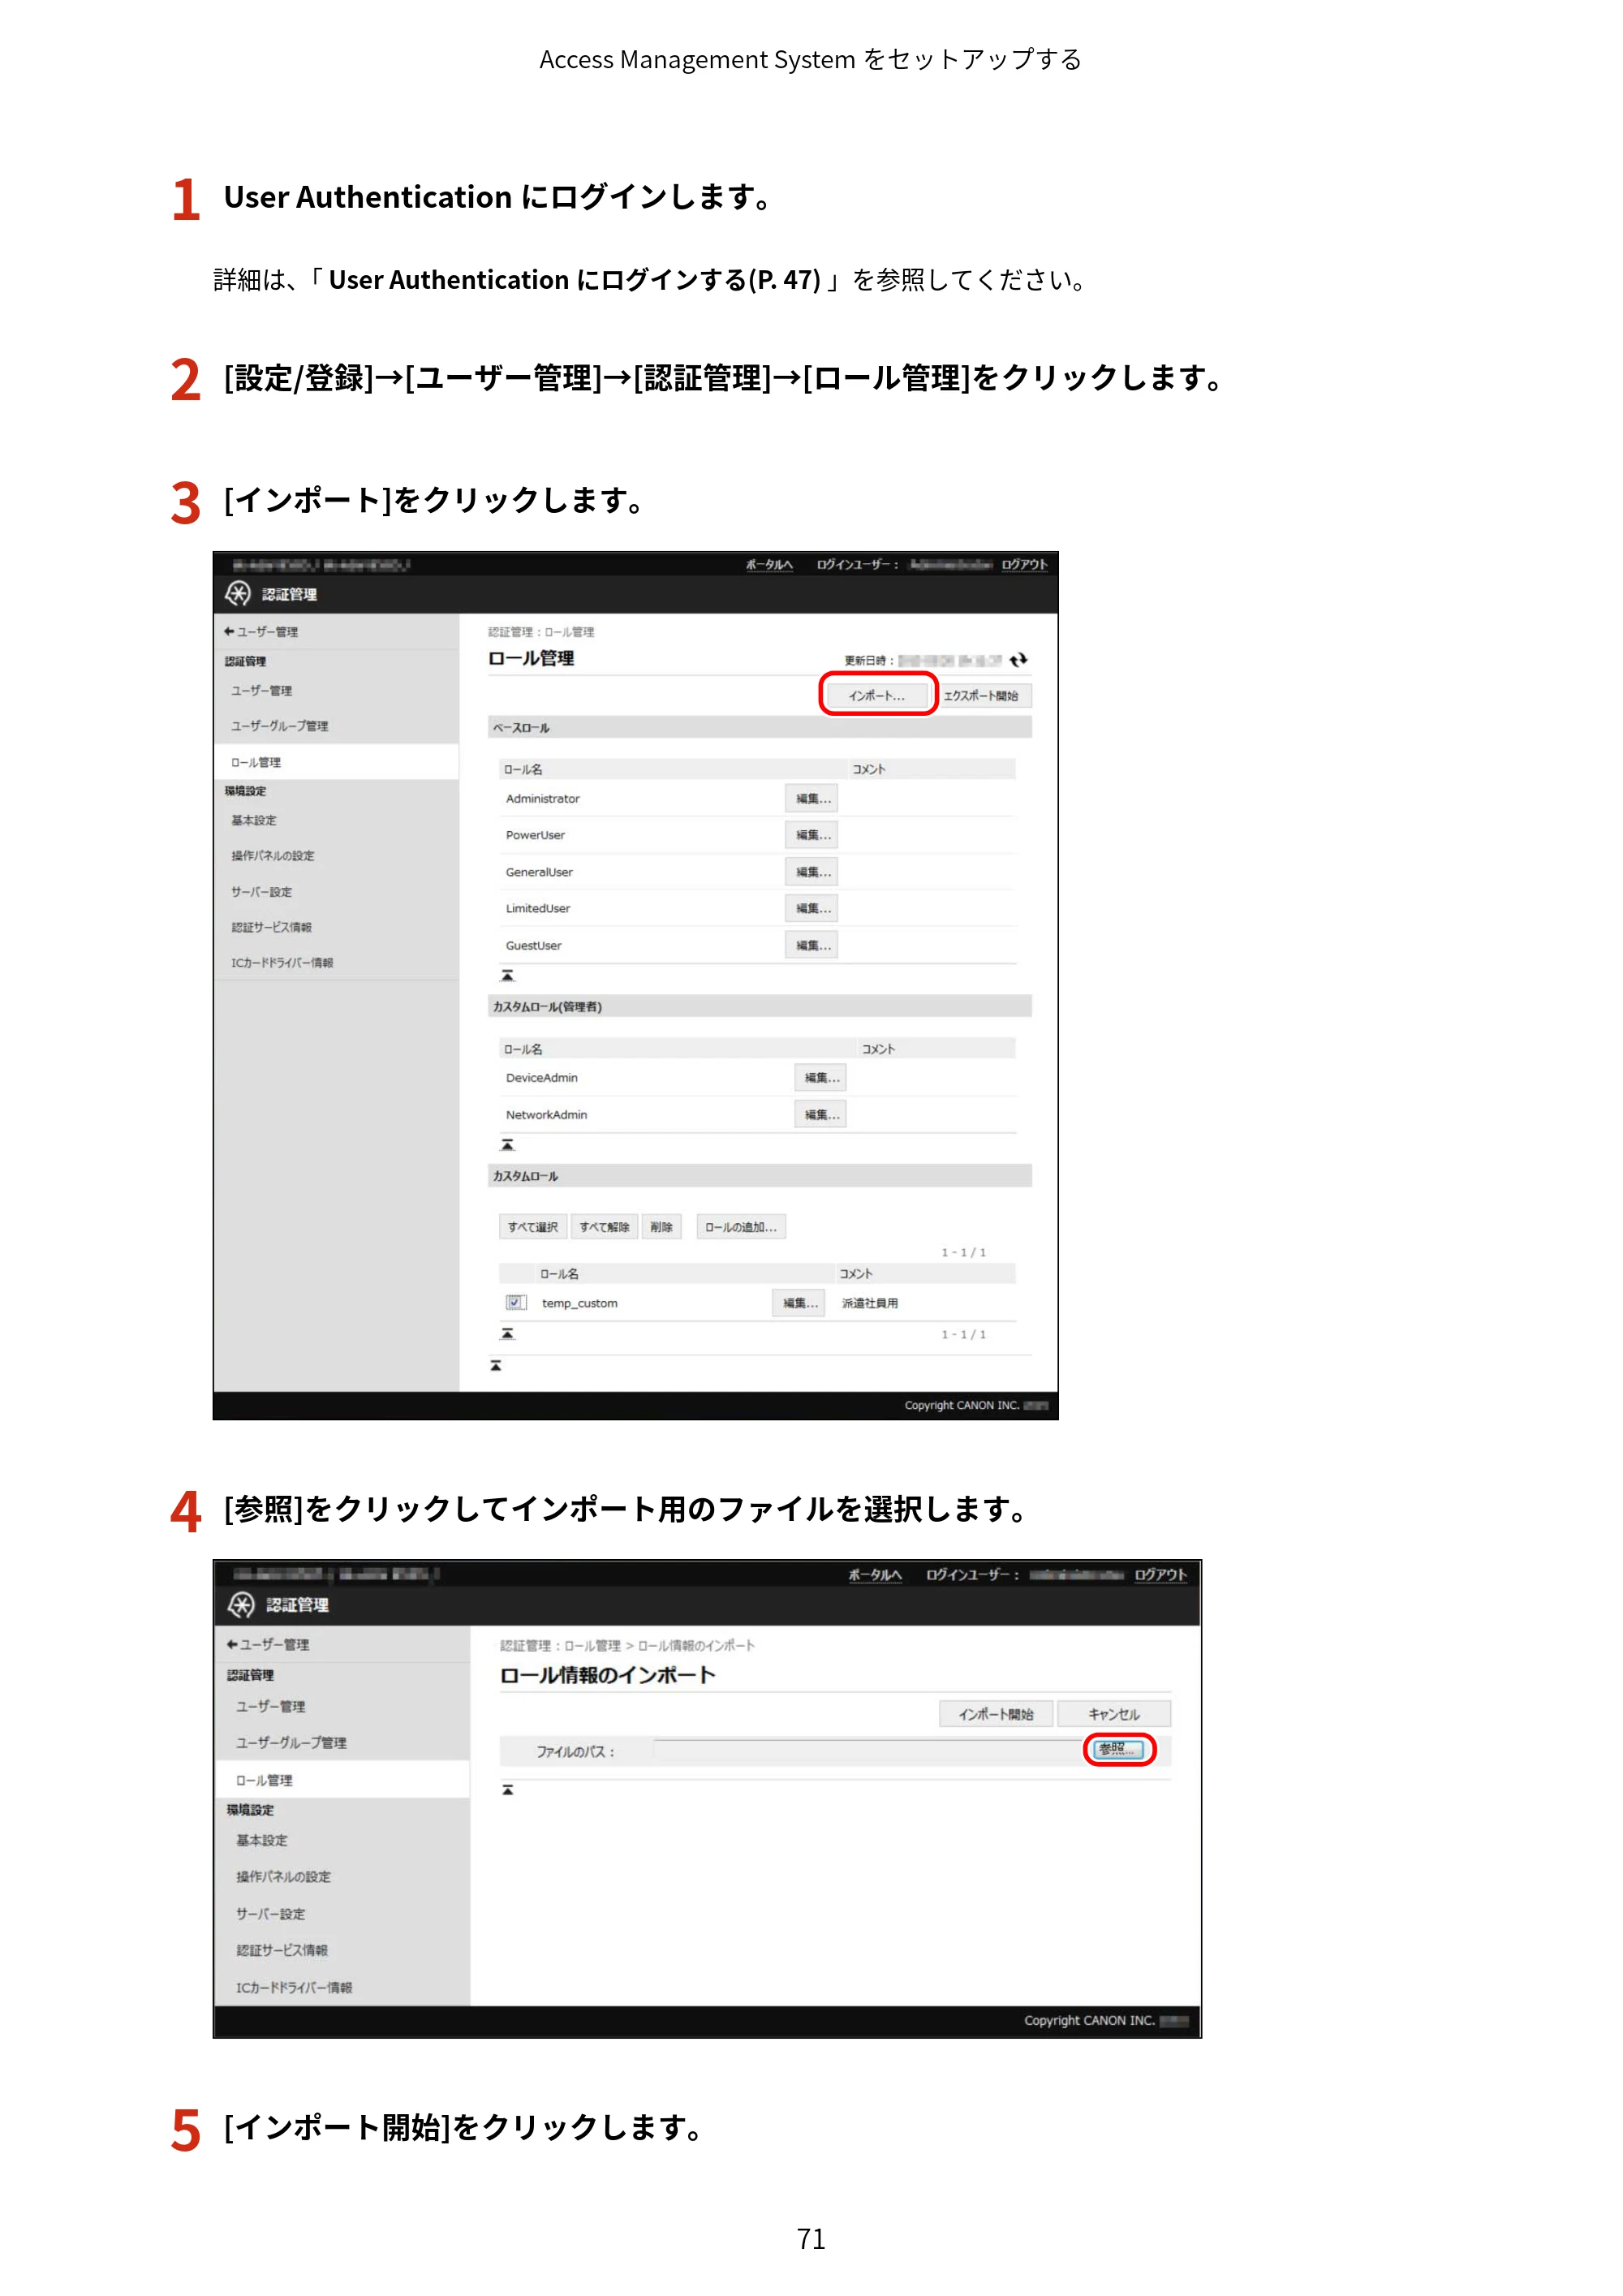This screenshot has width=1623, height=2296.
Task: Click ログアウト in the ロール管理 screenshot header
Action: coord(1024,565)
